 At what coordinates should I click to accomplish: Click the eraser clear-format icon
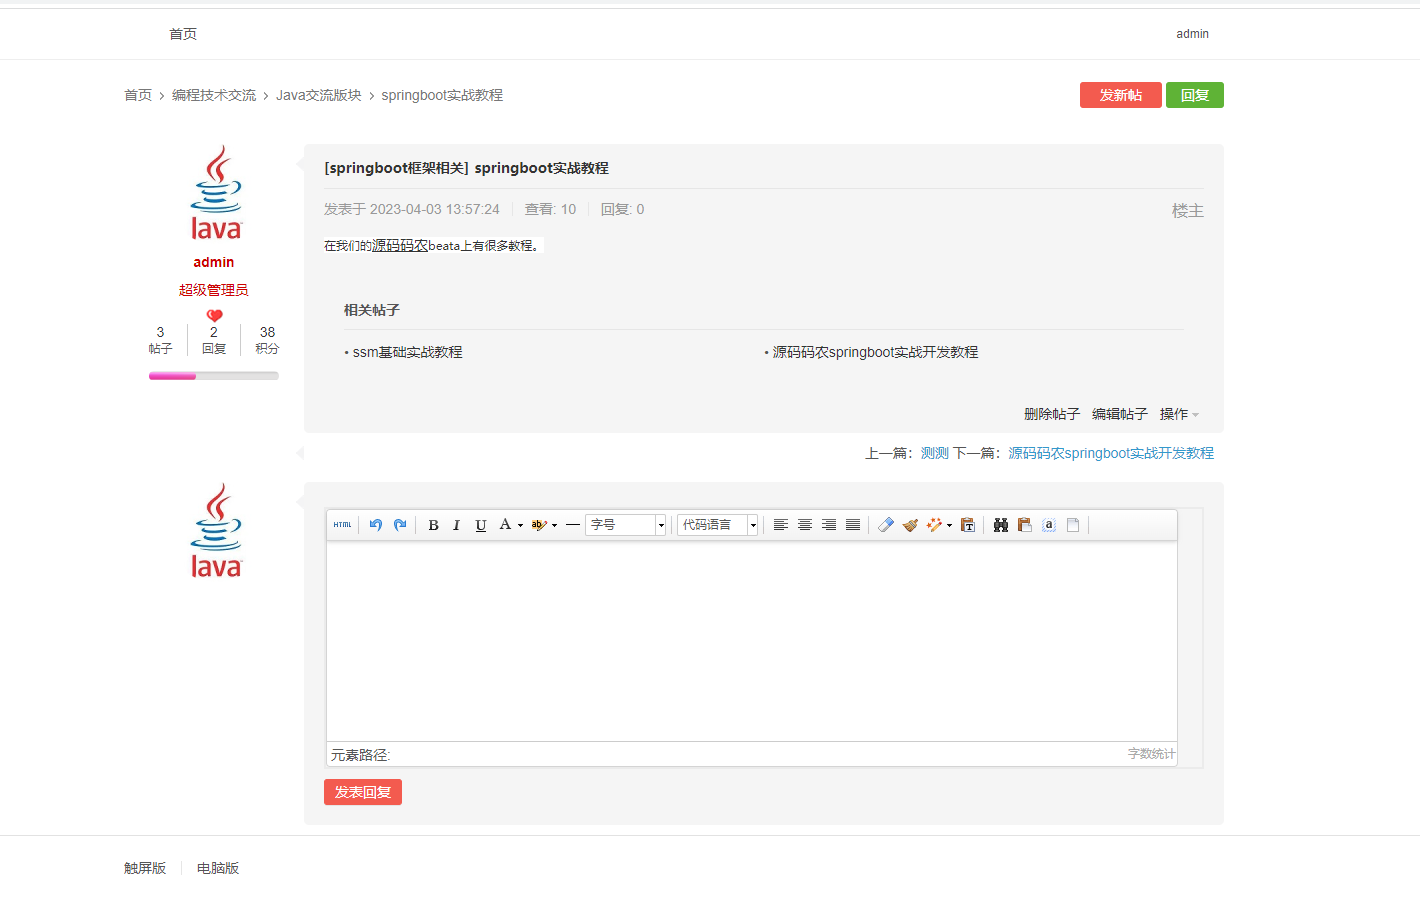pyautogui.click(x=886, y=525)
